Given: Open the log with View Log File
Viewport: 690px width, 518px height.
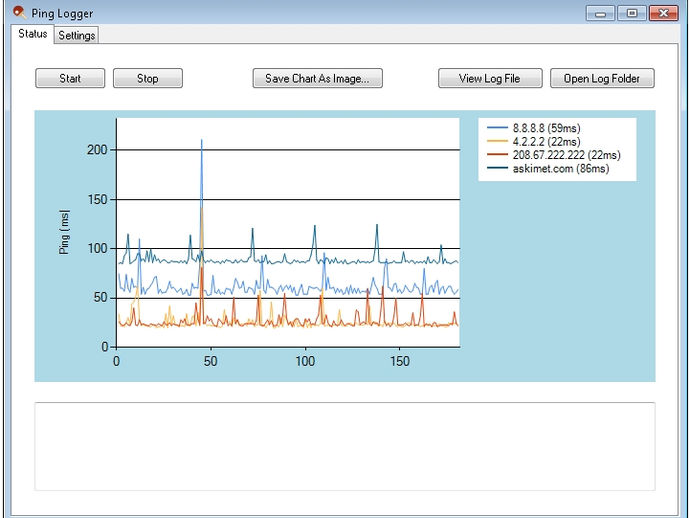Looking at the screenshot, I should click(490, 78).
